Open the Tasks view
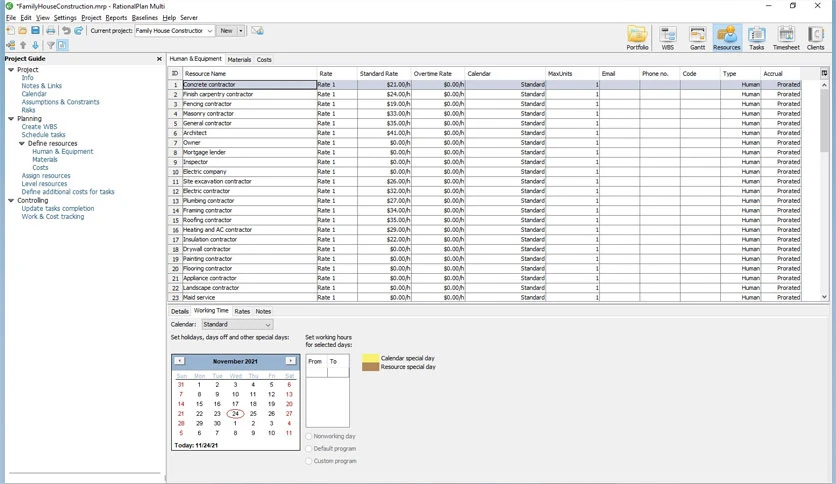This screenshot has width=836, height=484. pyautogui.click(x=757, y=38)
